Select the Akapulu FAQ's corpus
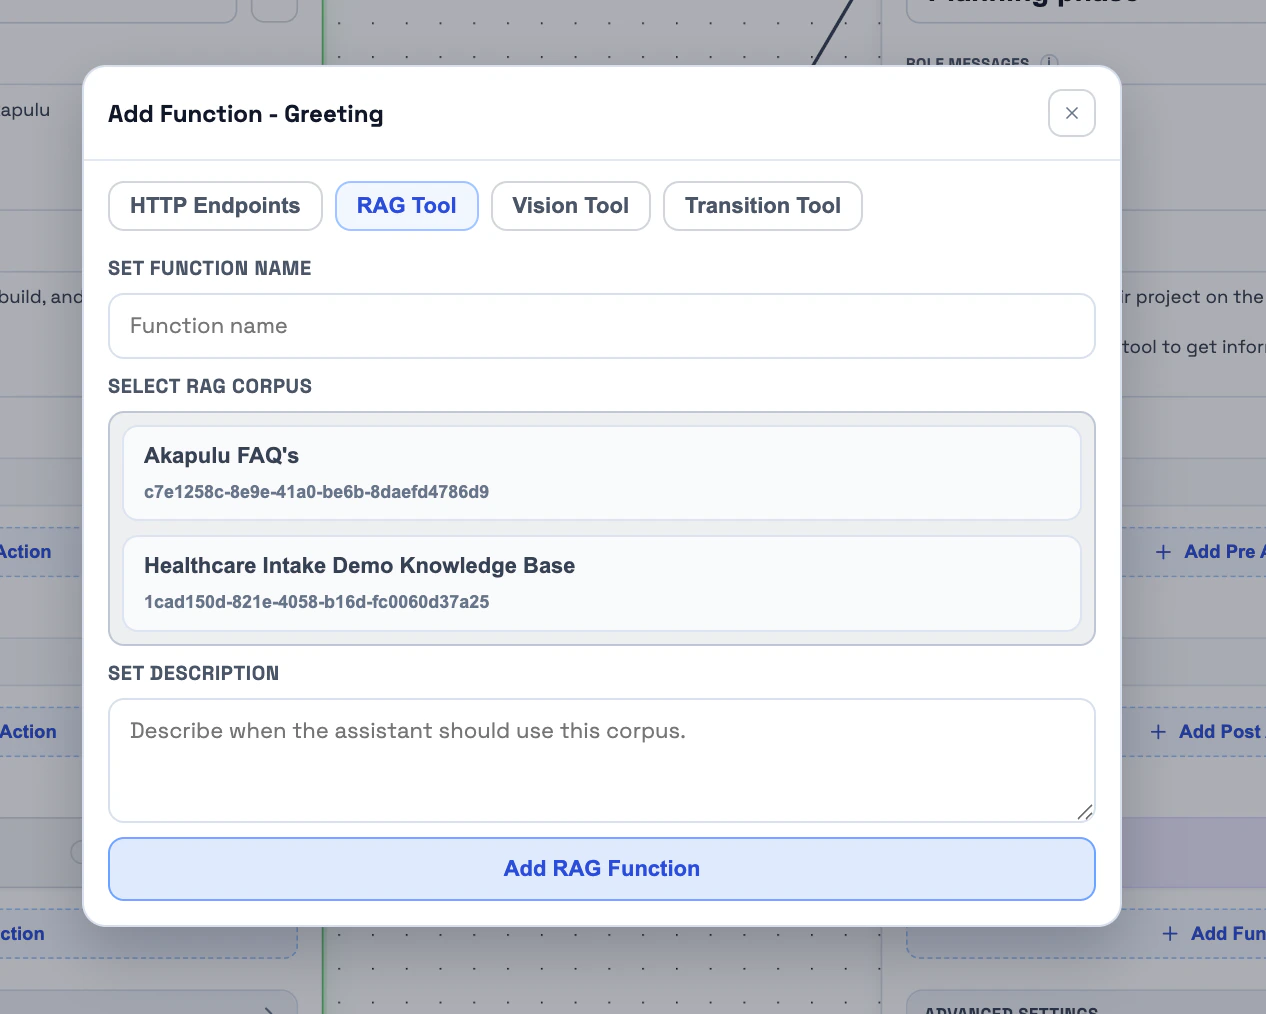 click(601, 471)
